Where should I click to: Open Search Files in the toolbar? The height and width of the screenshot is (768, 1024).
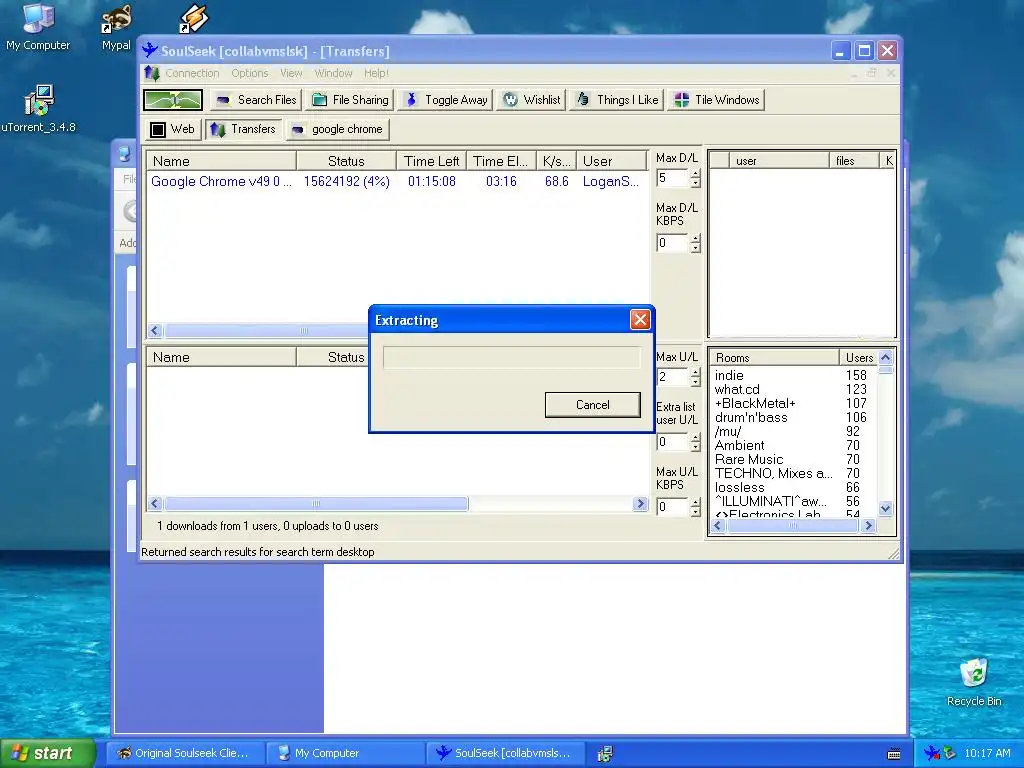tap(256, 100)
